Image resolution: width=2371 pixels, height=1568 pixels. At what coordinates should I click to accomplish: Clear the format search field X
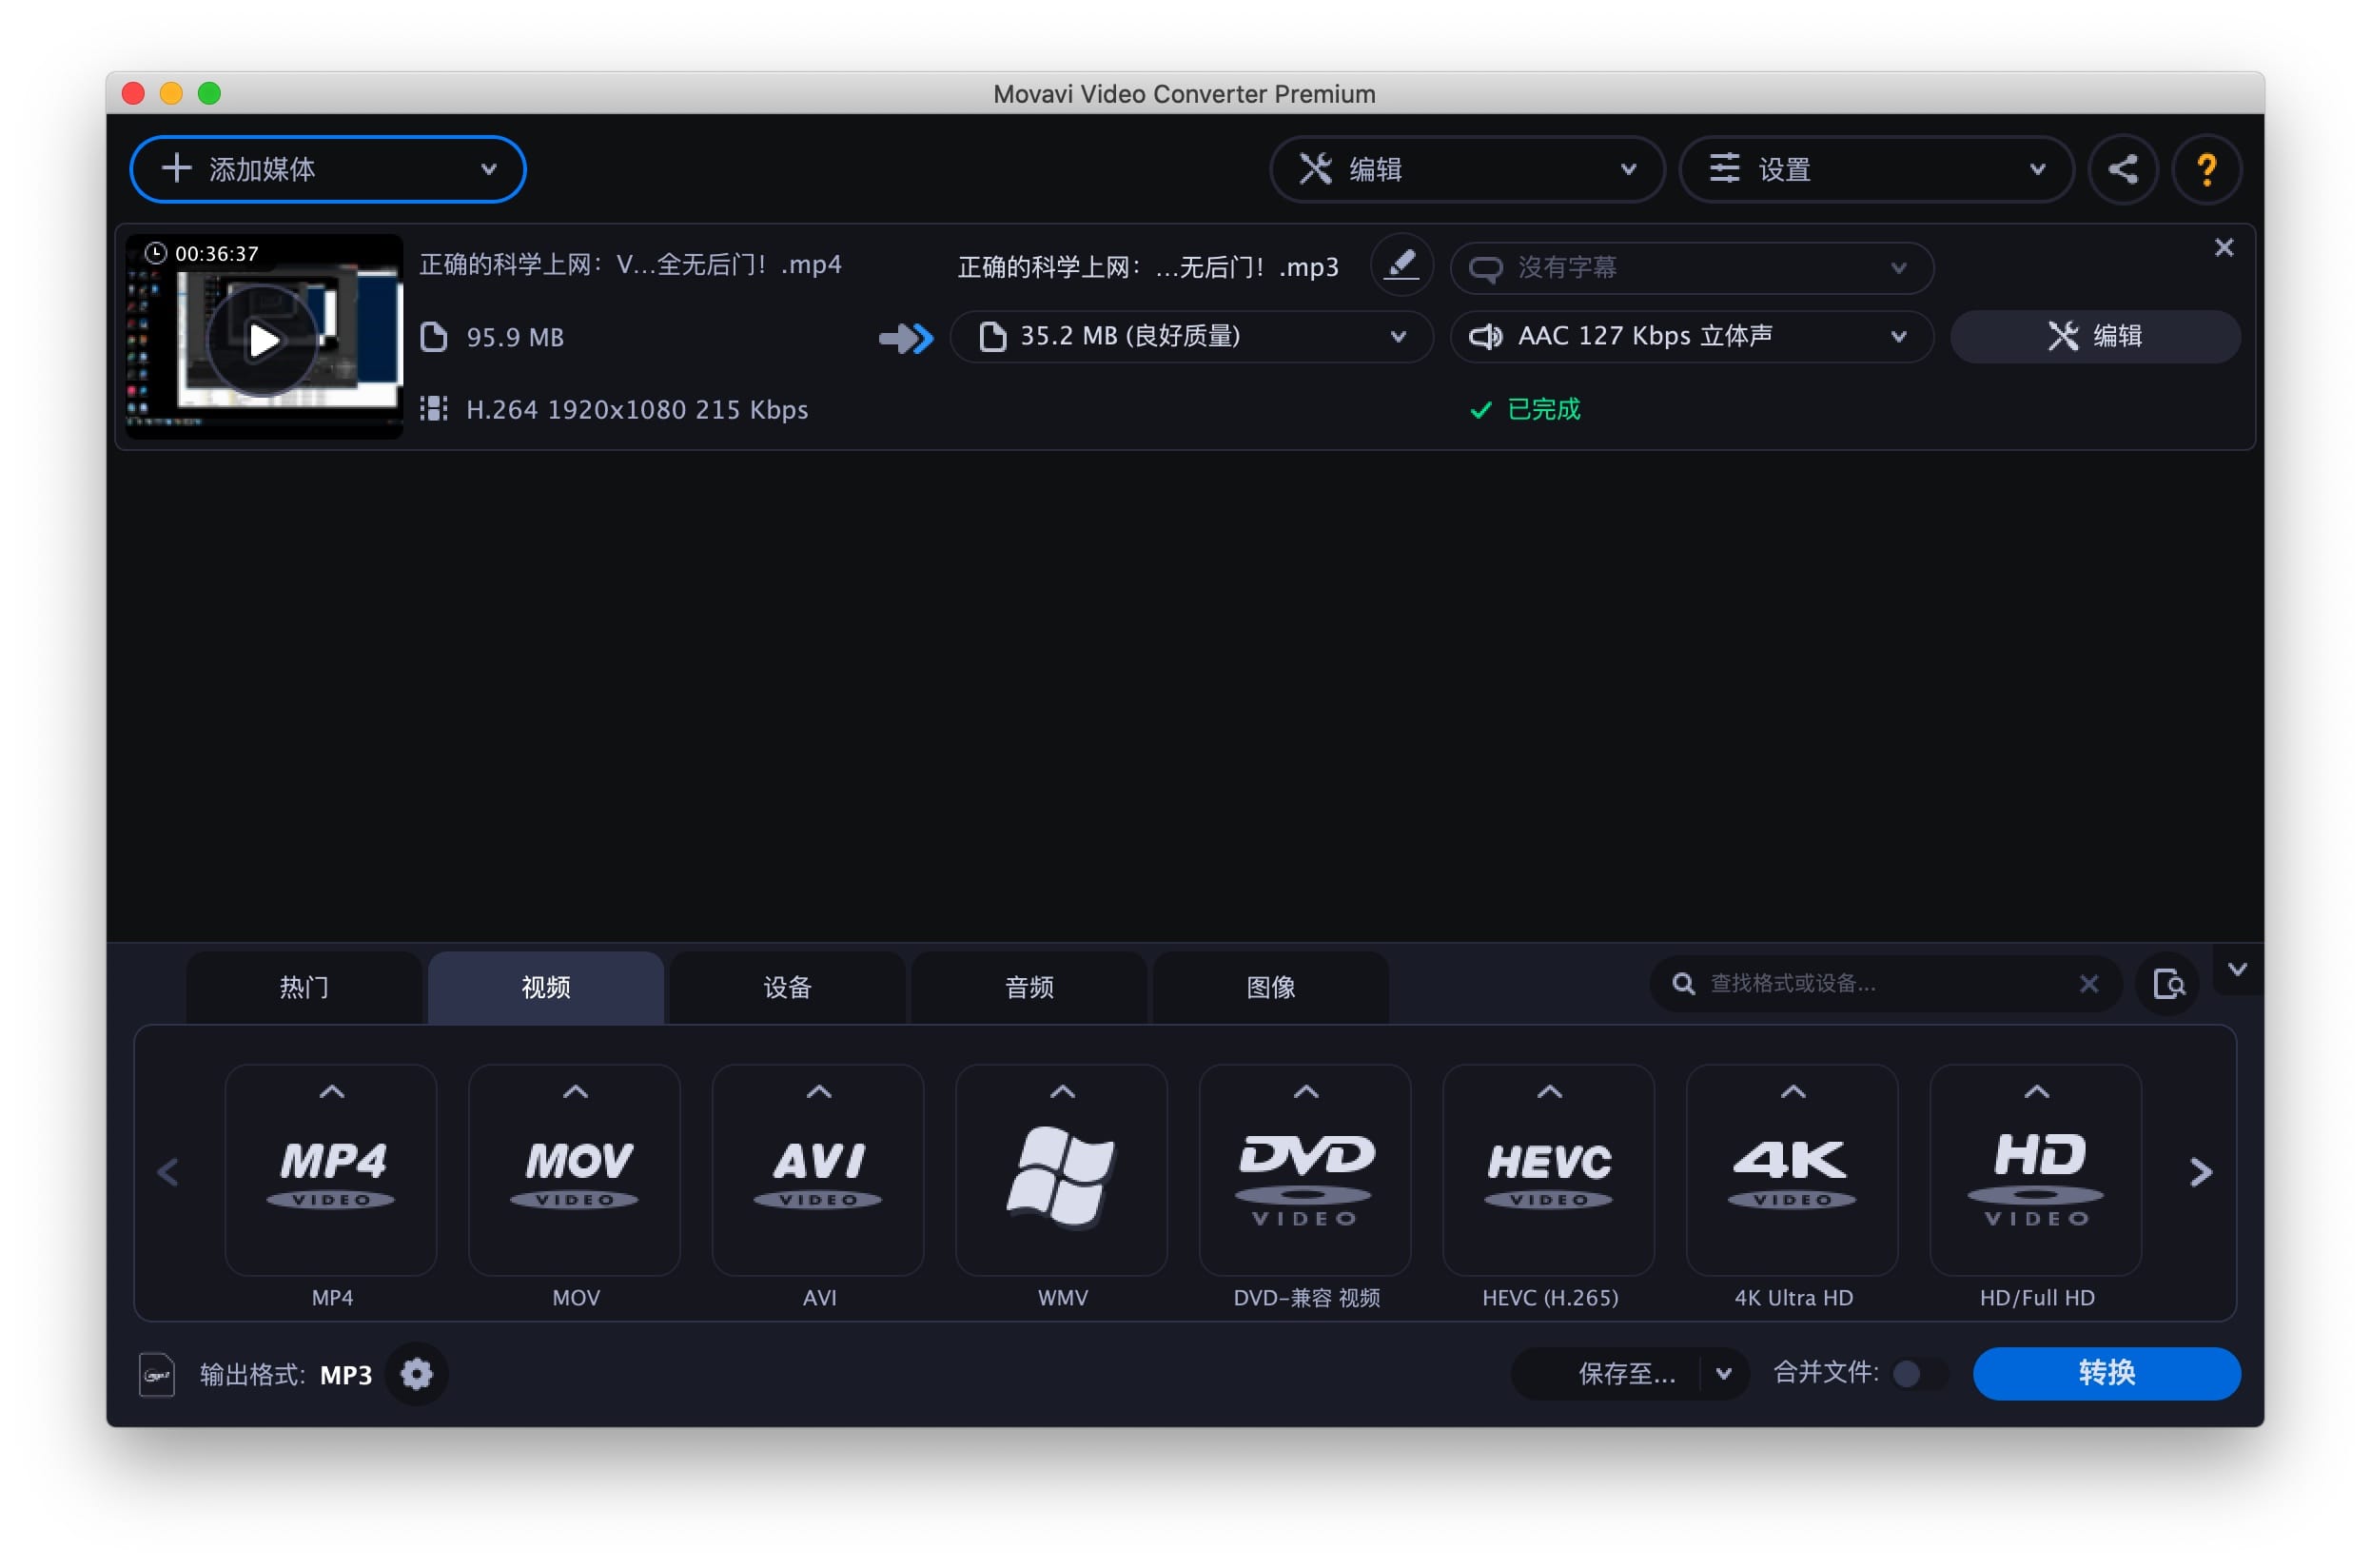2088,984
